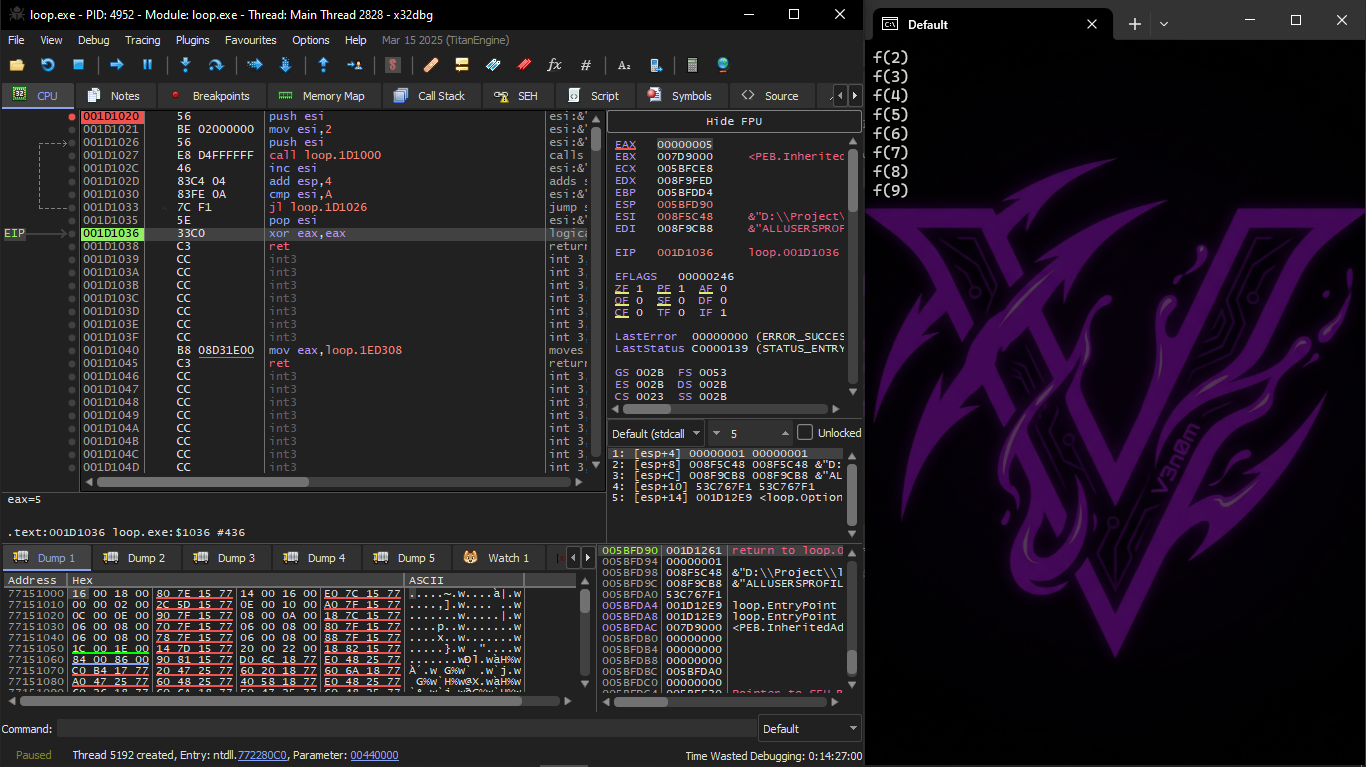The width and height of the screenshot is (1366, 767).
Task: Open the Plugins menu
Action: coord(192,40)
